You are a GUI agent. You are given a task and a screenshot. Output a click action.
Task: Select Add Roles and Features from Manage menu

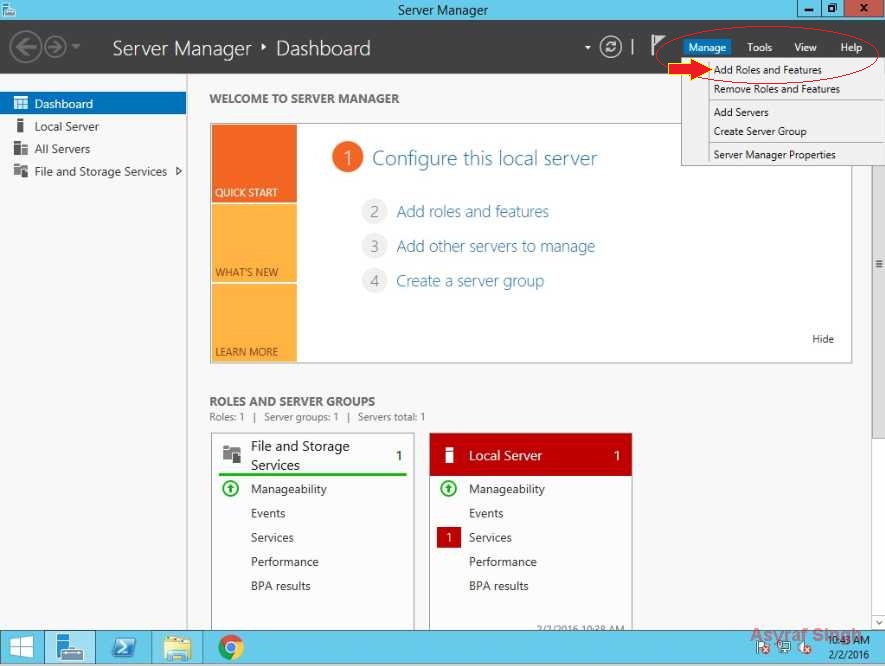(768, 69)
